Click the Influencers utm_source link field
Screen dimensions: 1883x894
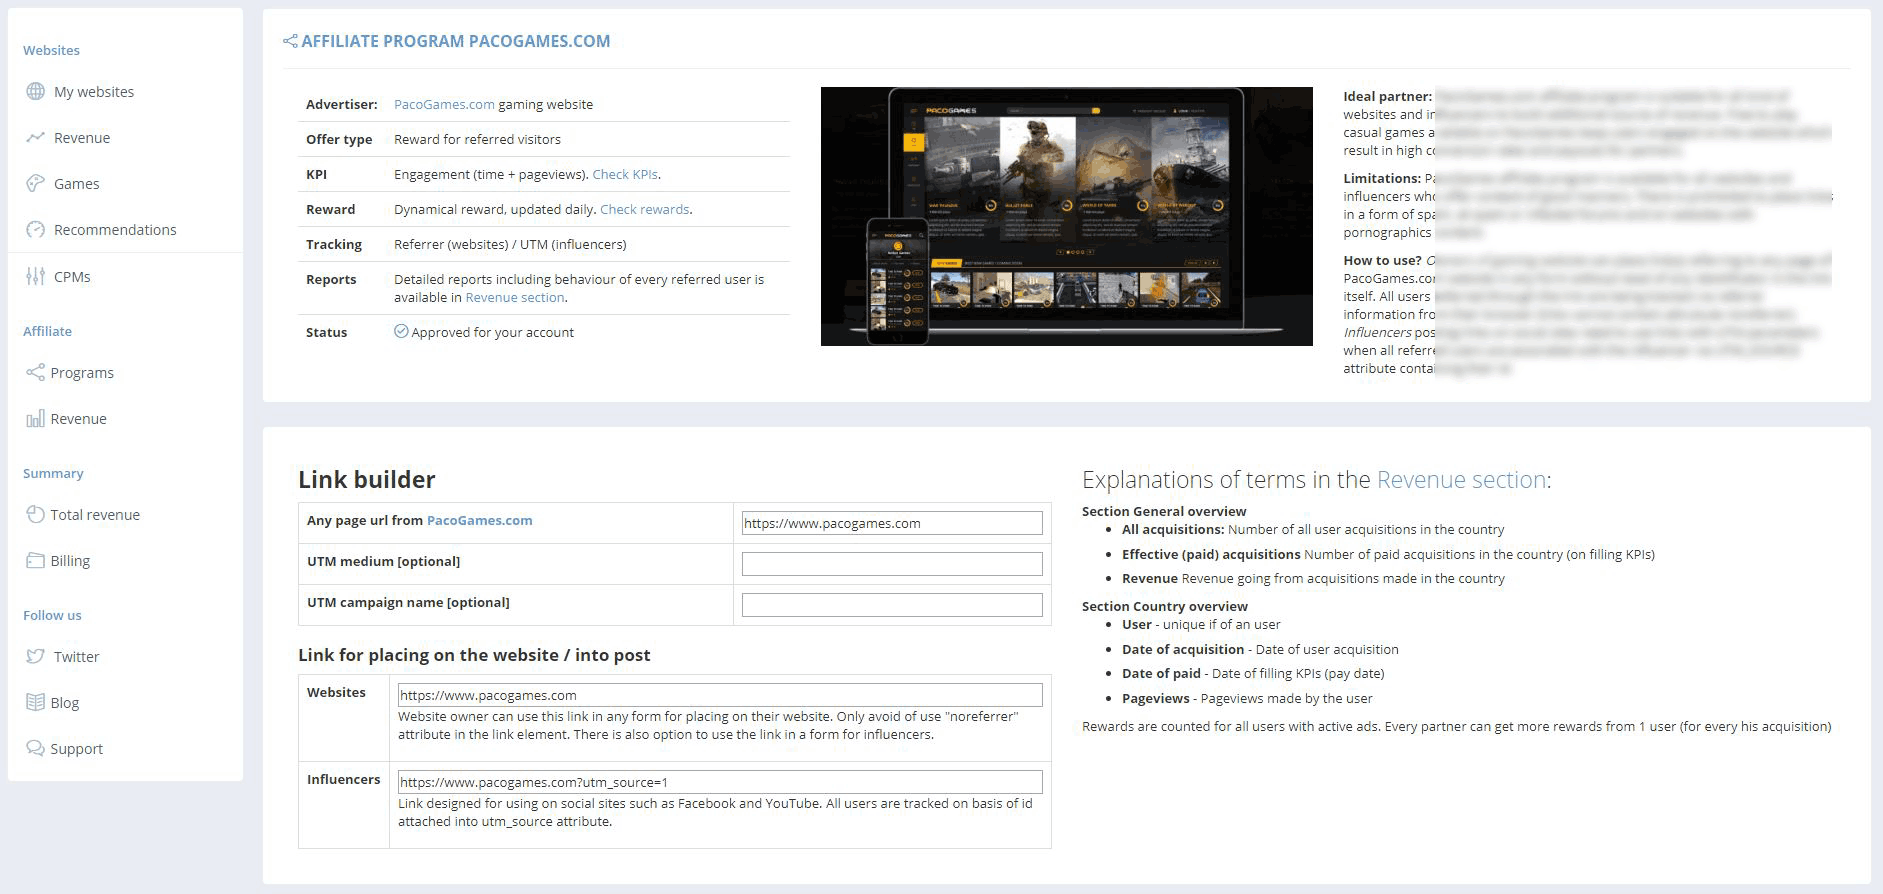(720, 782)
